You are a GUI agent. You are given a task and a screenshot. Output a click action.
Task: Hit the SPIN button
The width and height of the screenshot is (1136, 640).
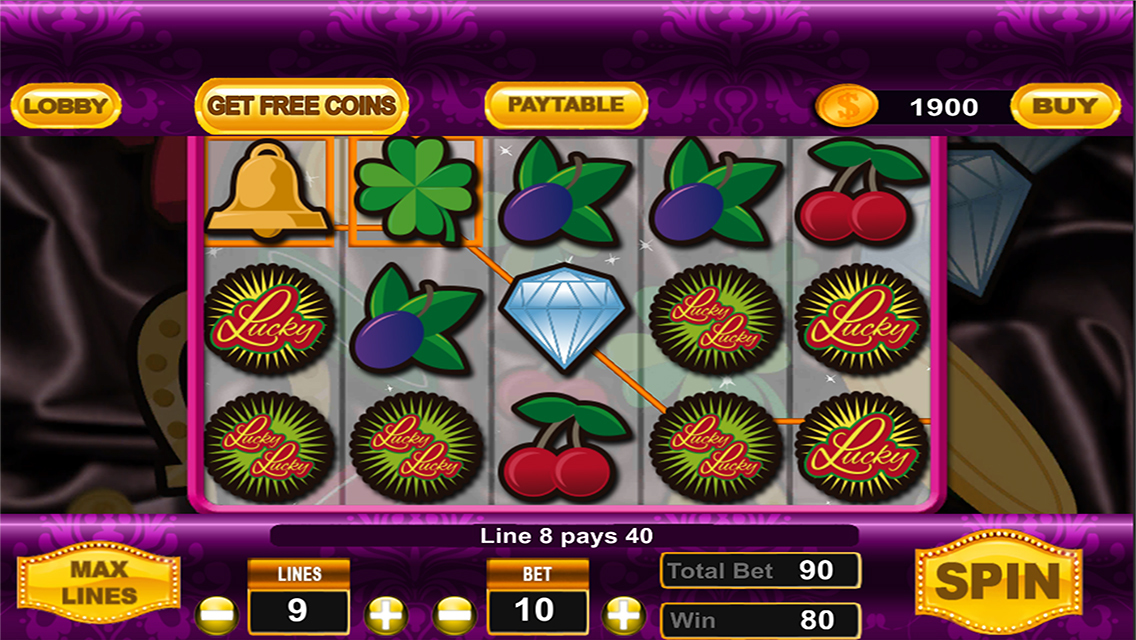pos(998,581)
